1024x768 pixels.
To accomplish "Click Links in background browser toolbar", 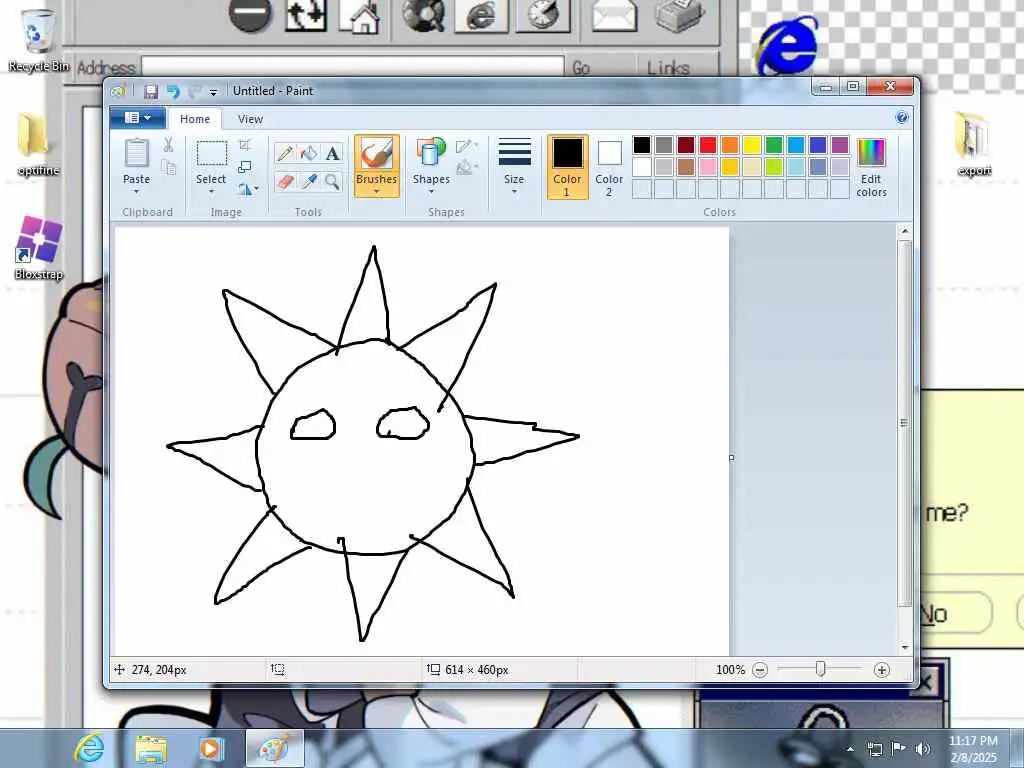I will (x=668, y=67).
